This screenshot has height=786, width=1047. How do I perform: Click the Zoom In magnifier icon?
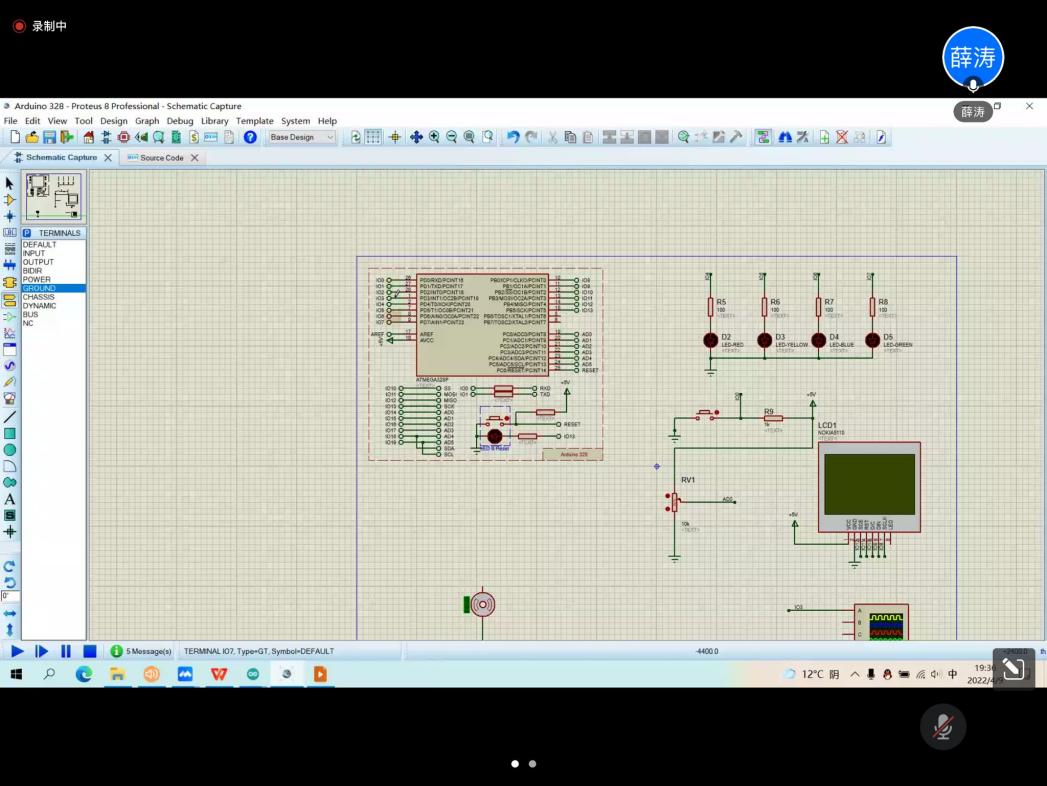coord(434,137)
